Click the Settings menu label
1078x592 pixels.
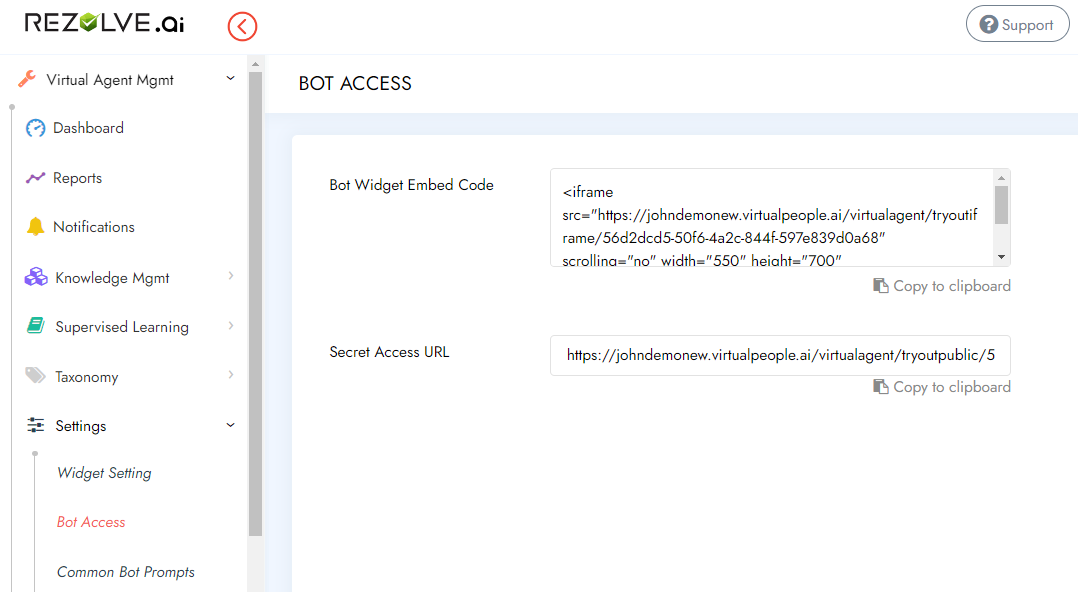(x=80, y=426)
